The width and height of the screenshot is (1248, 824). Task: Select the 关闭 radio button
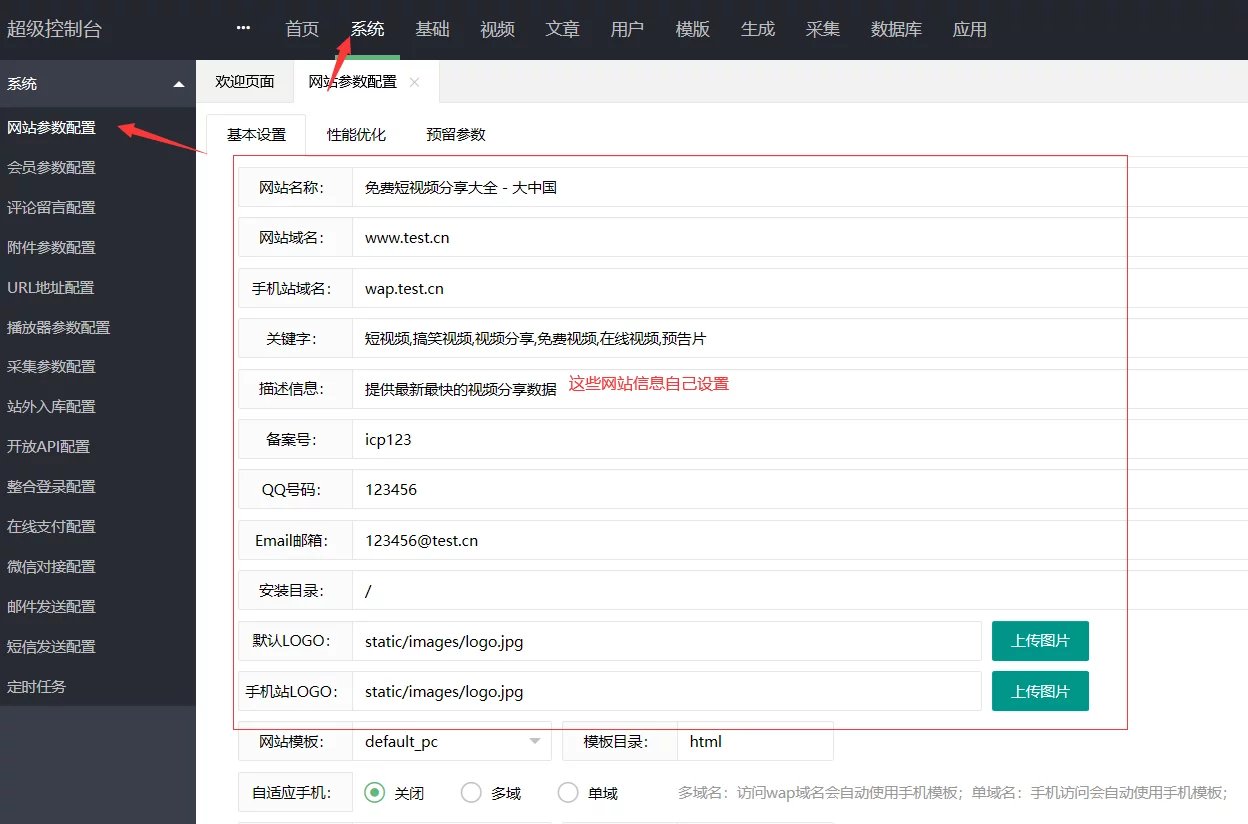375,793
